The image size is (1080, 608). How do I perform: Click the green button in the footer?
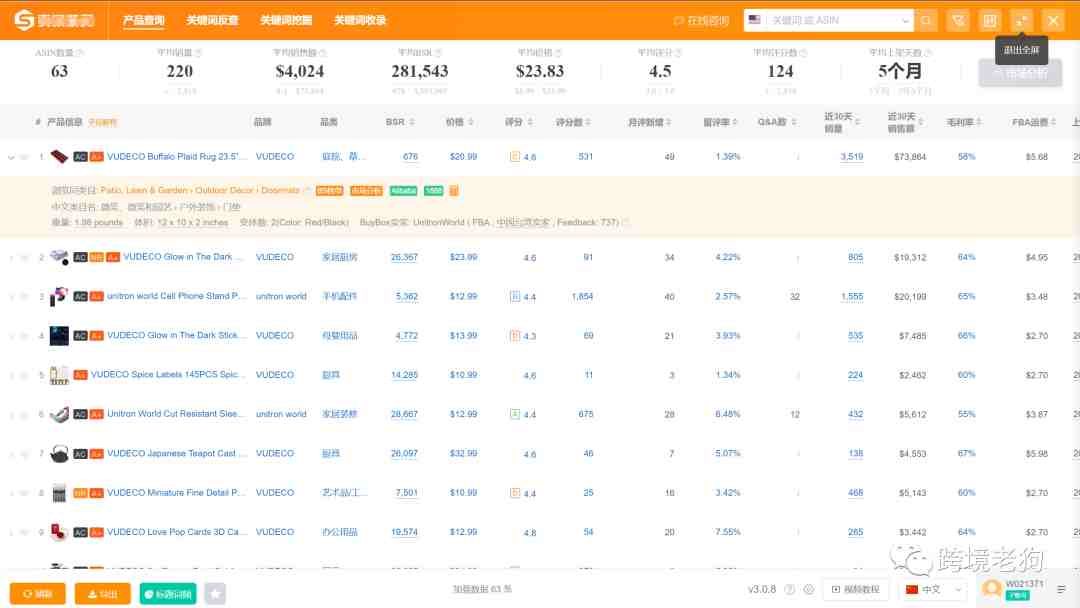(x=167, y=594)
